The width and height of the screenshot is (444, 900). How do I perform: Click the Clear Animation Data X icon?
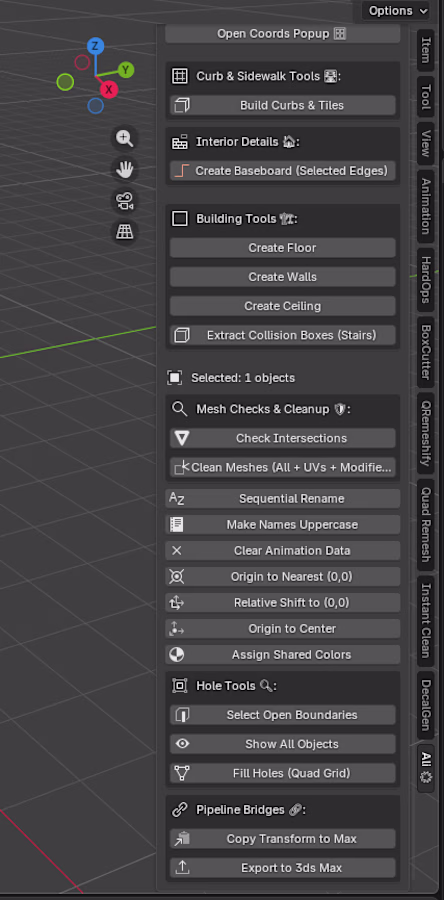pyautogui.click(x=177, y=550)
